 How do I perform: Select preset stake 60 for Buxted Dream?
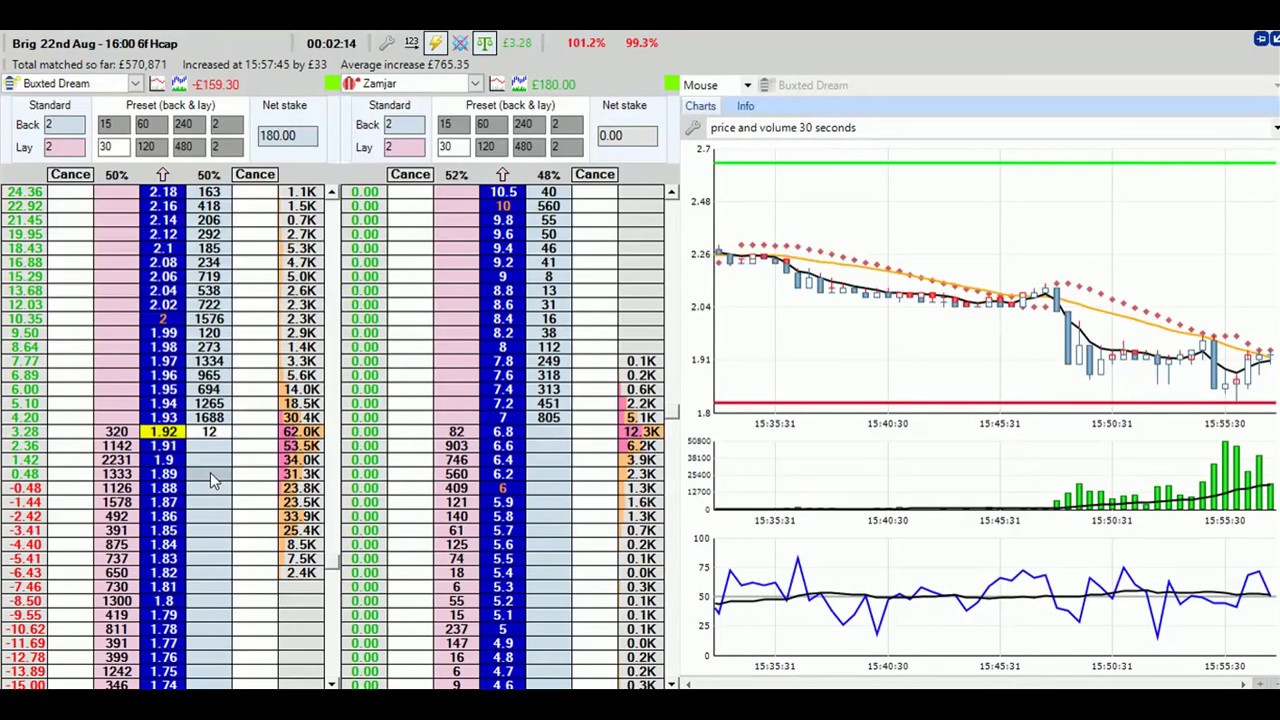[x=153, y=124]
